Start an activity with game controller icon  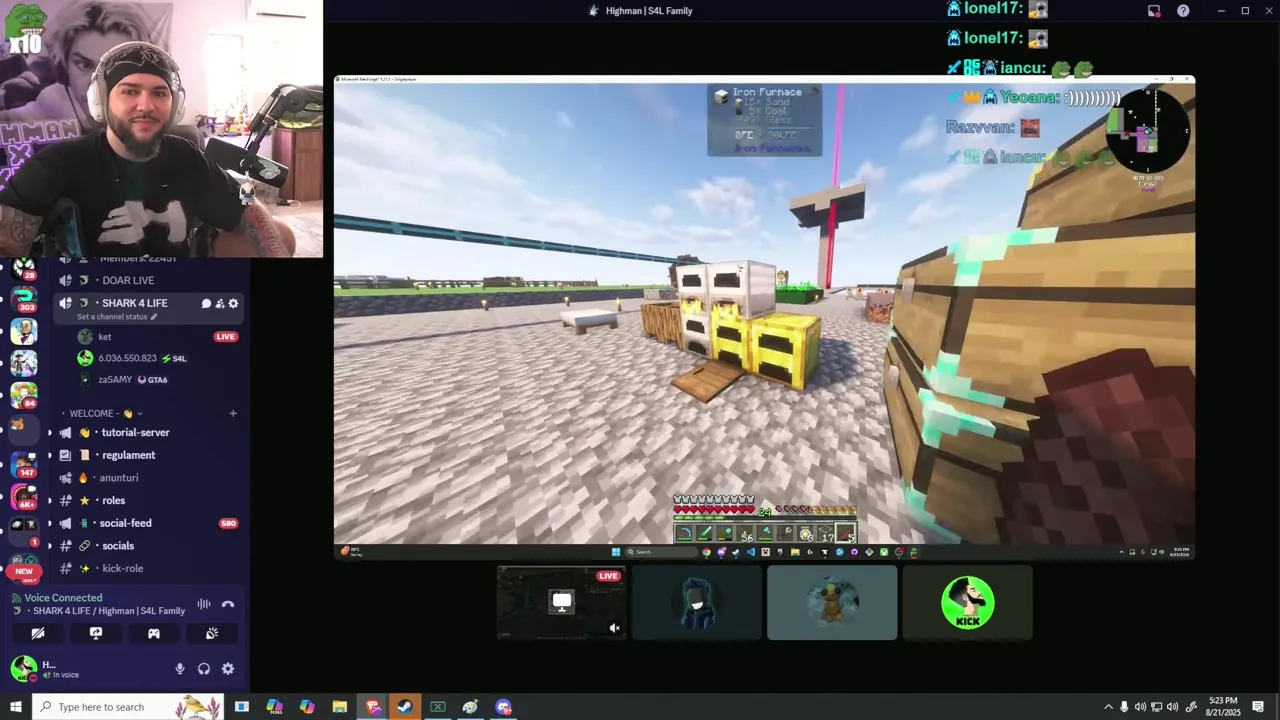(x=154, y=633)
